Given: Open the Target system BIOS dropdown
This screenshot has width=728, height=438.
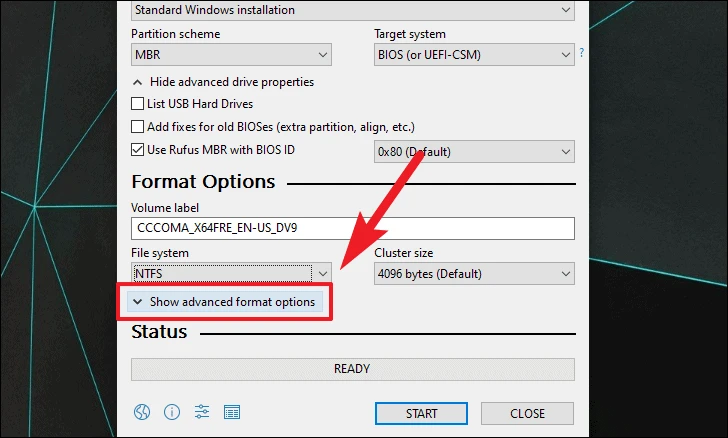Looking at the screenshot, I should pos(474,55).
